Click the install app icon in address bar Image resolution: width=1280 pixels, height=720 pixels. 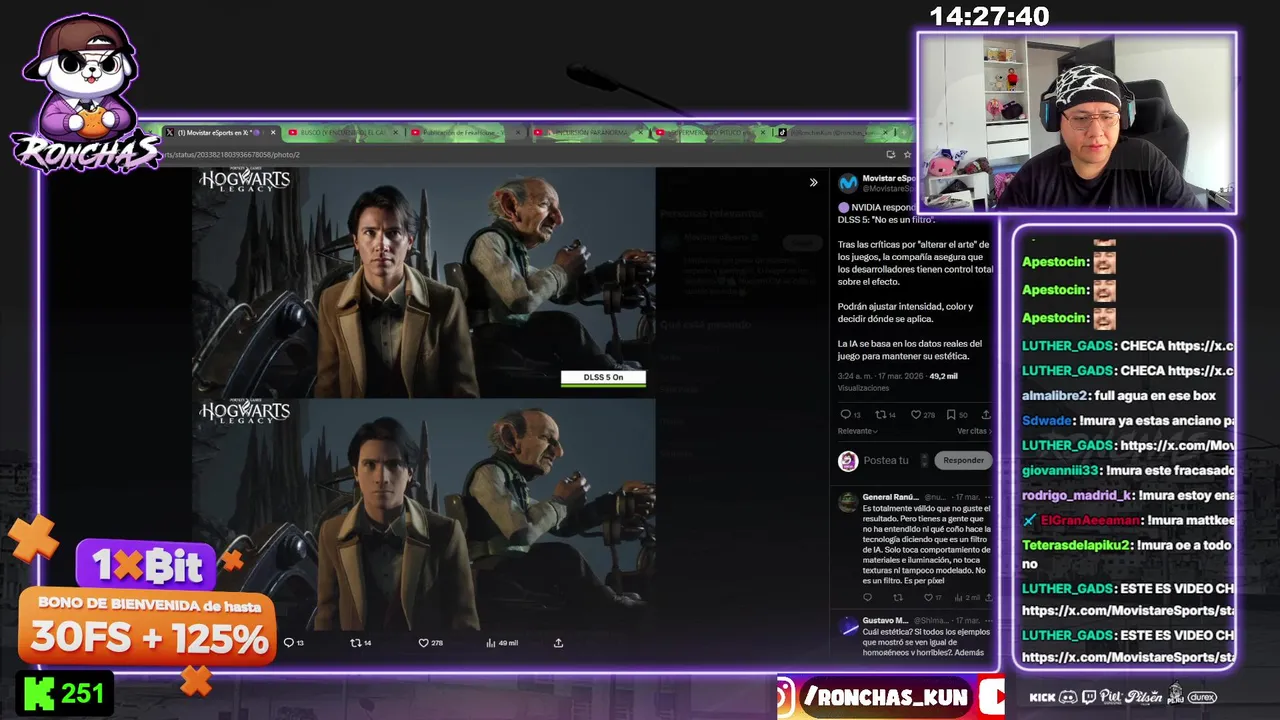(x=890, y=155)
